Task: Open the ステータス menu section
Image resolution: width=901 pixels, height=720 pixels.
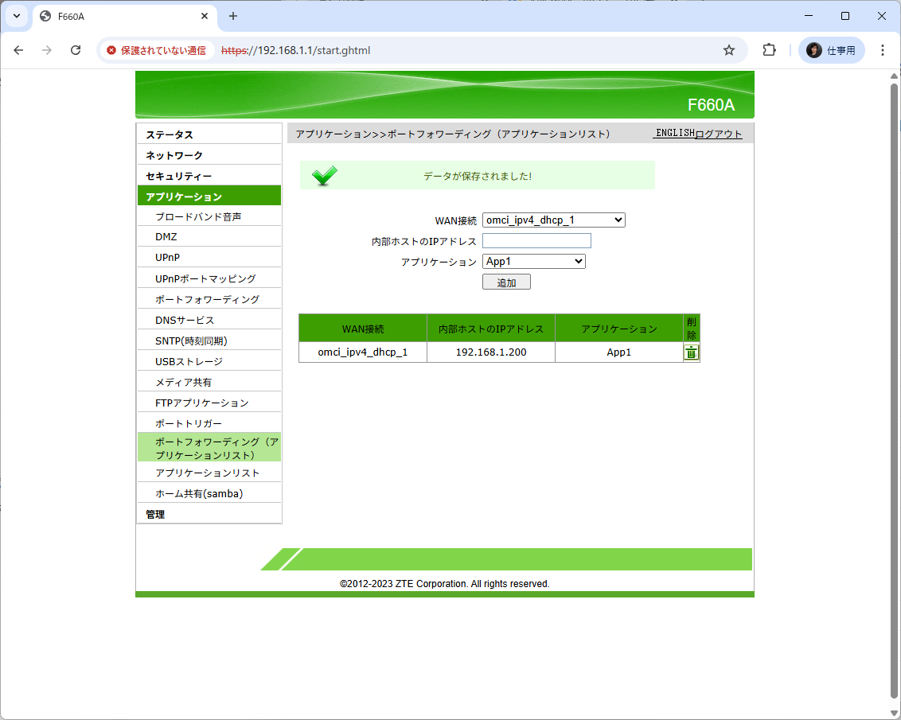Action: tap(169, 135)
